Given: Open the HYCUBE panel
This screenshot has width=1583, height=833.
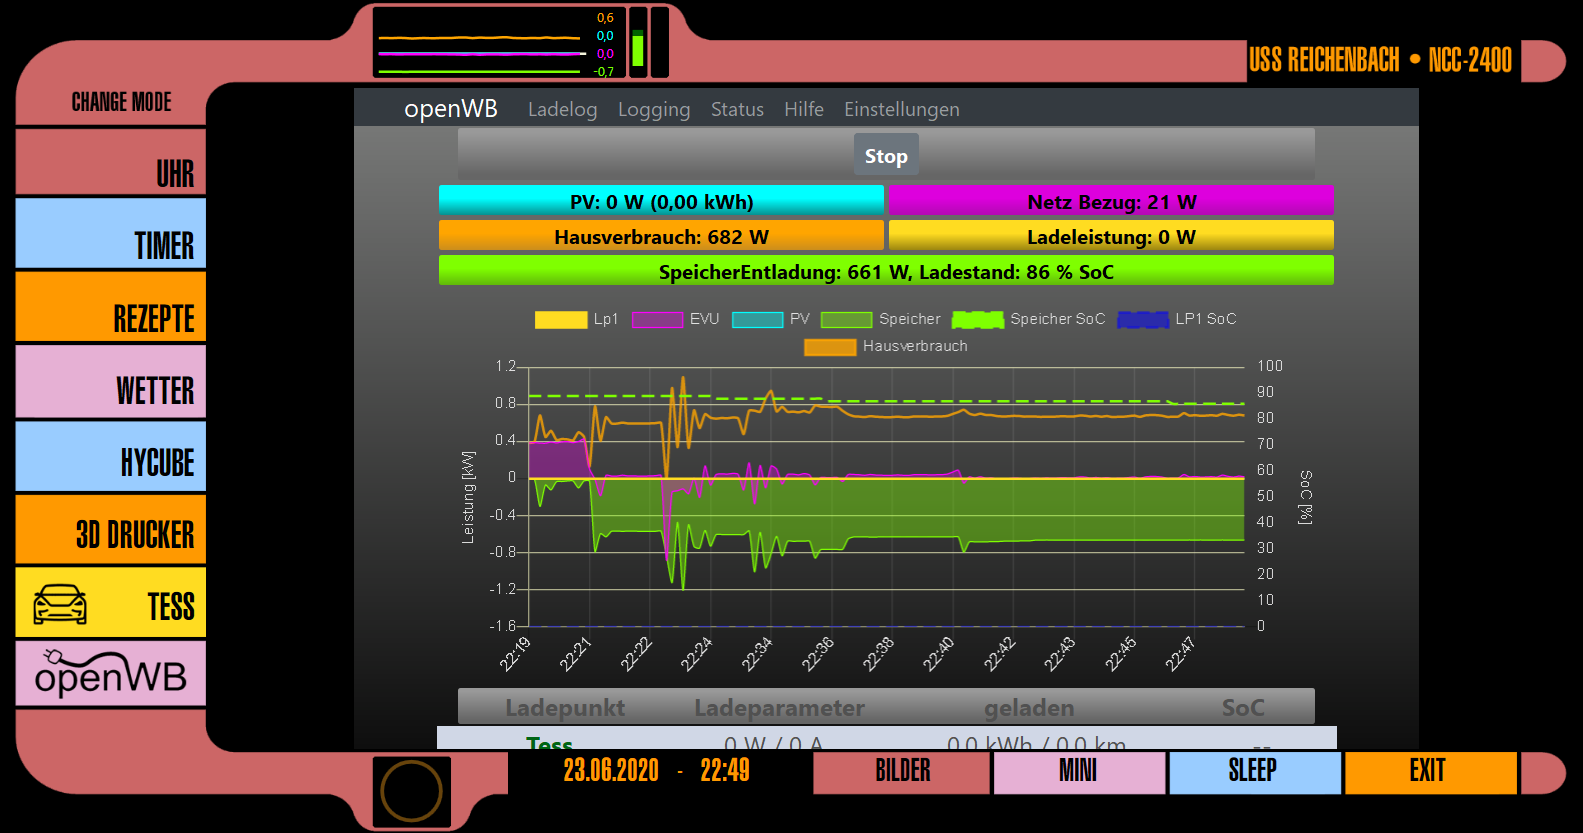Looking at the screenshot, I should (x=111, y=457).
